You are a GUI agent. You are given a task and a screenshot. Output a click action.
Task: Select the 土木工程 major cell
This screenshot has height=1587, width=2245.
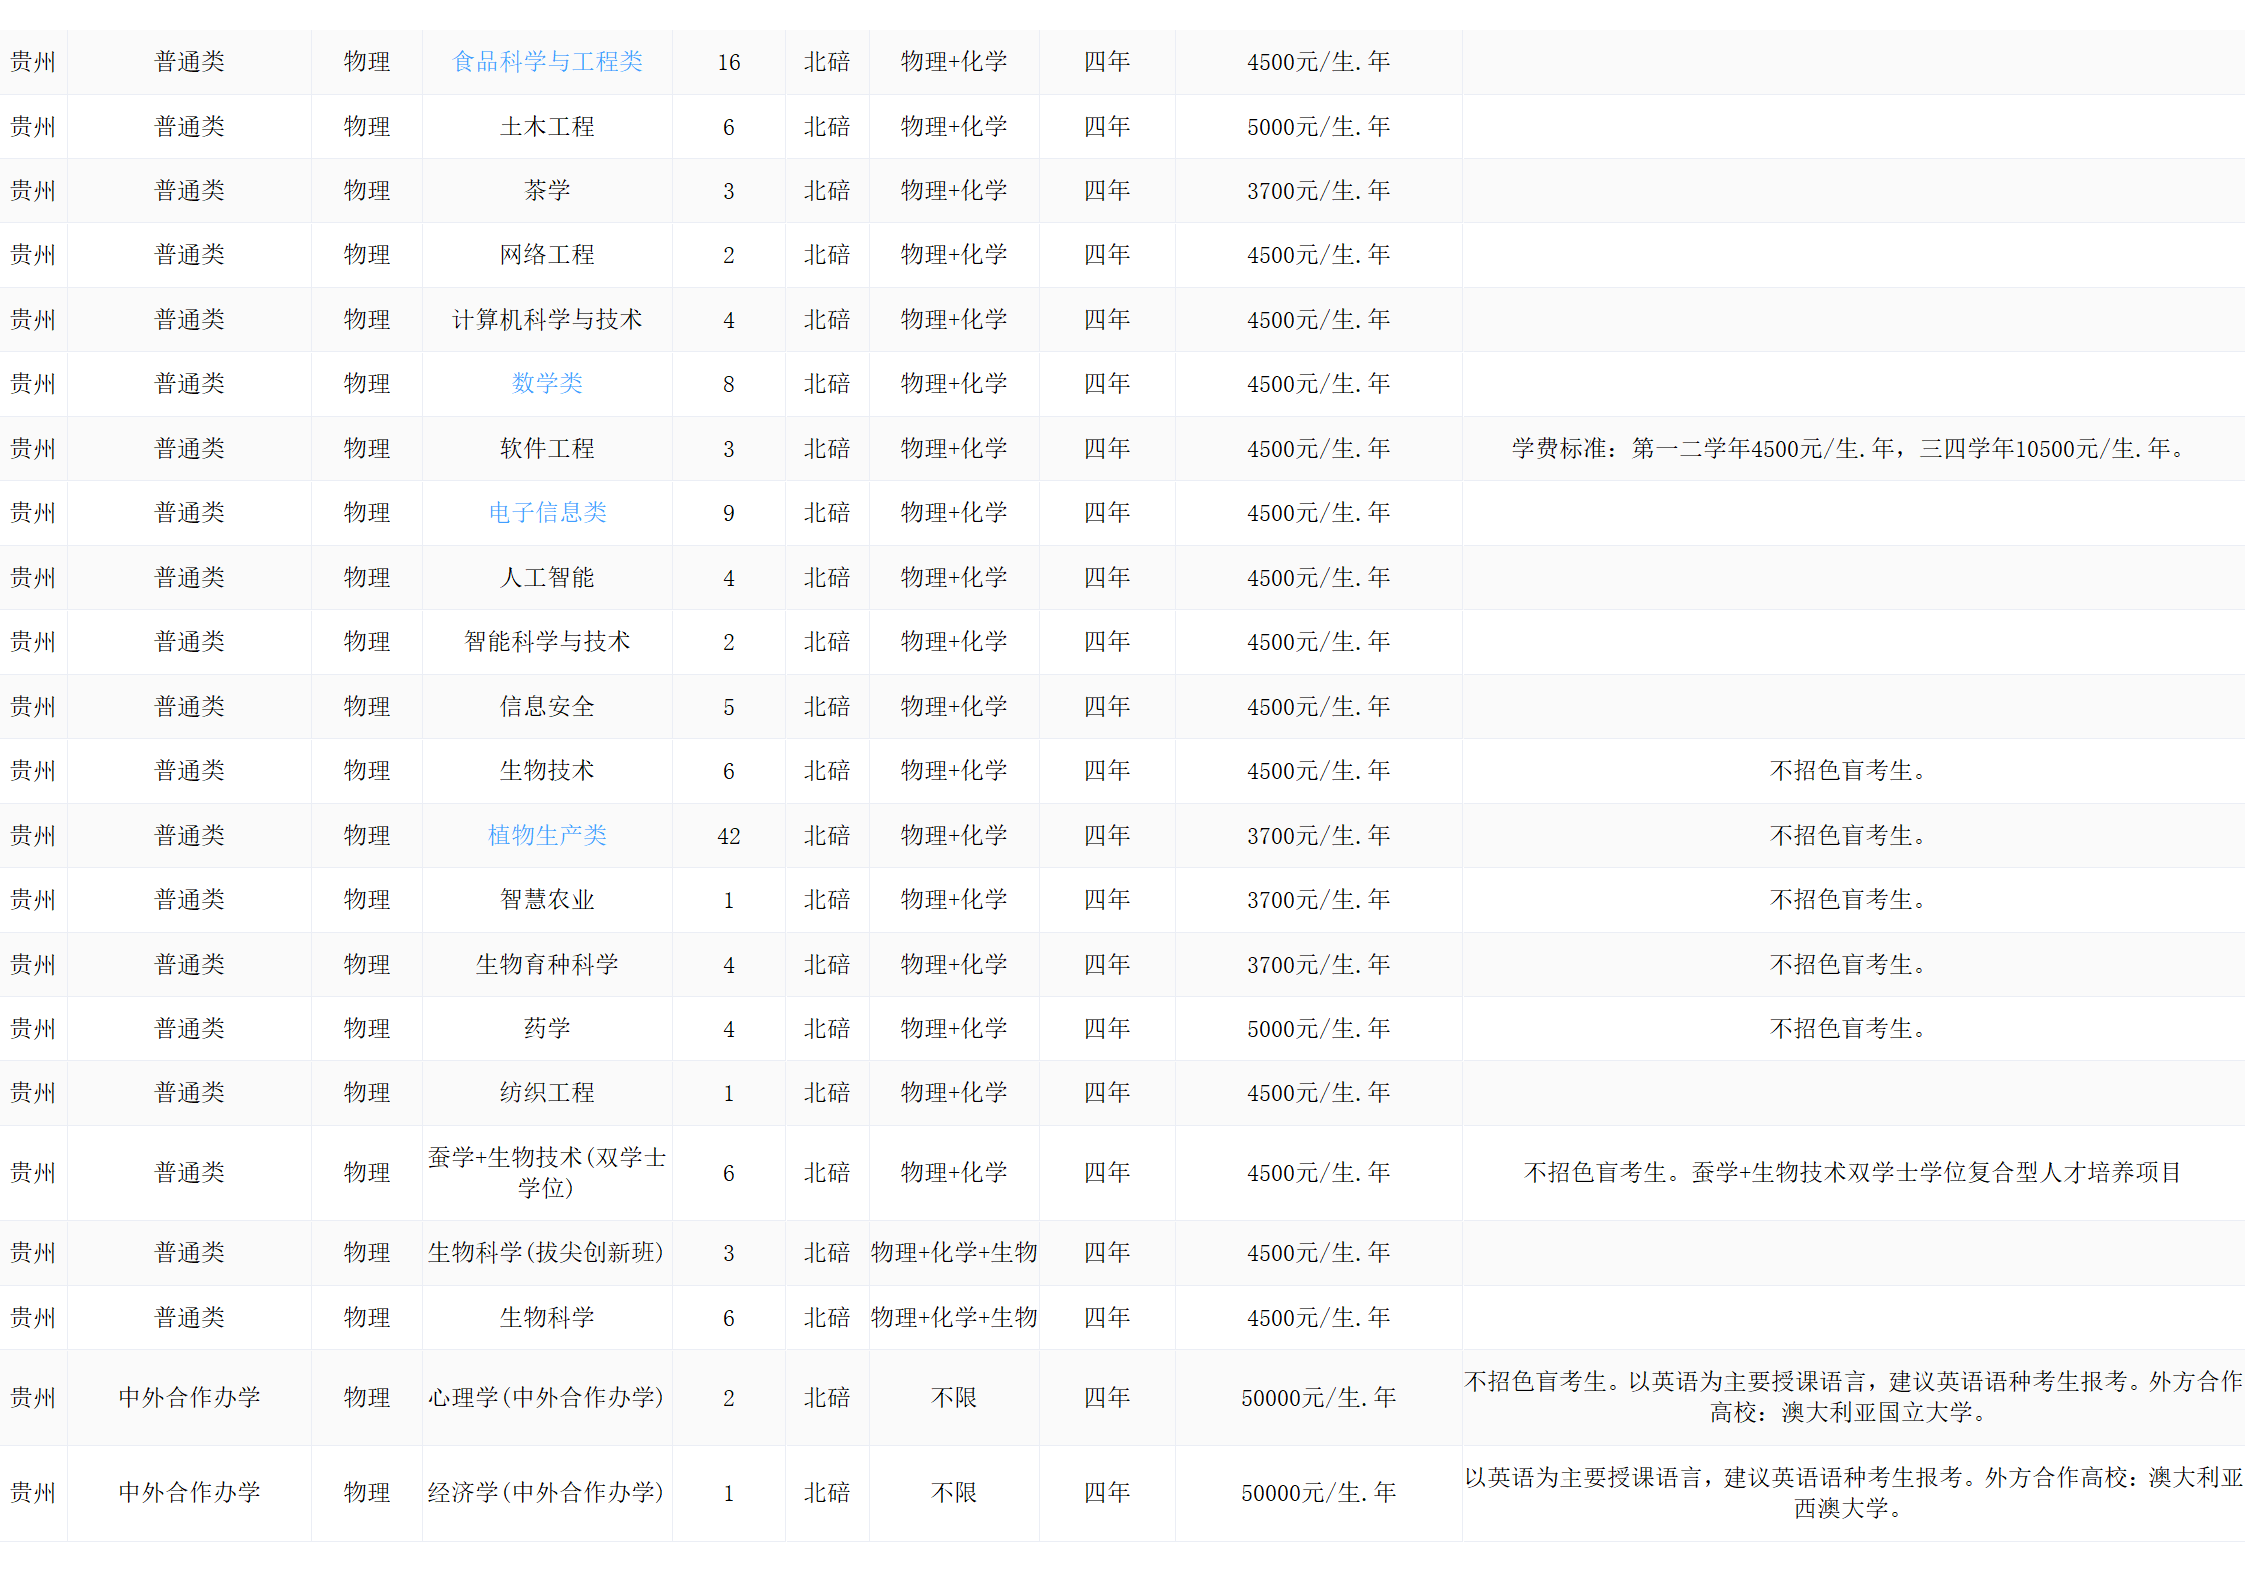[547, 127]
